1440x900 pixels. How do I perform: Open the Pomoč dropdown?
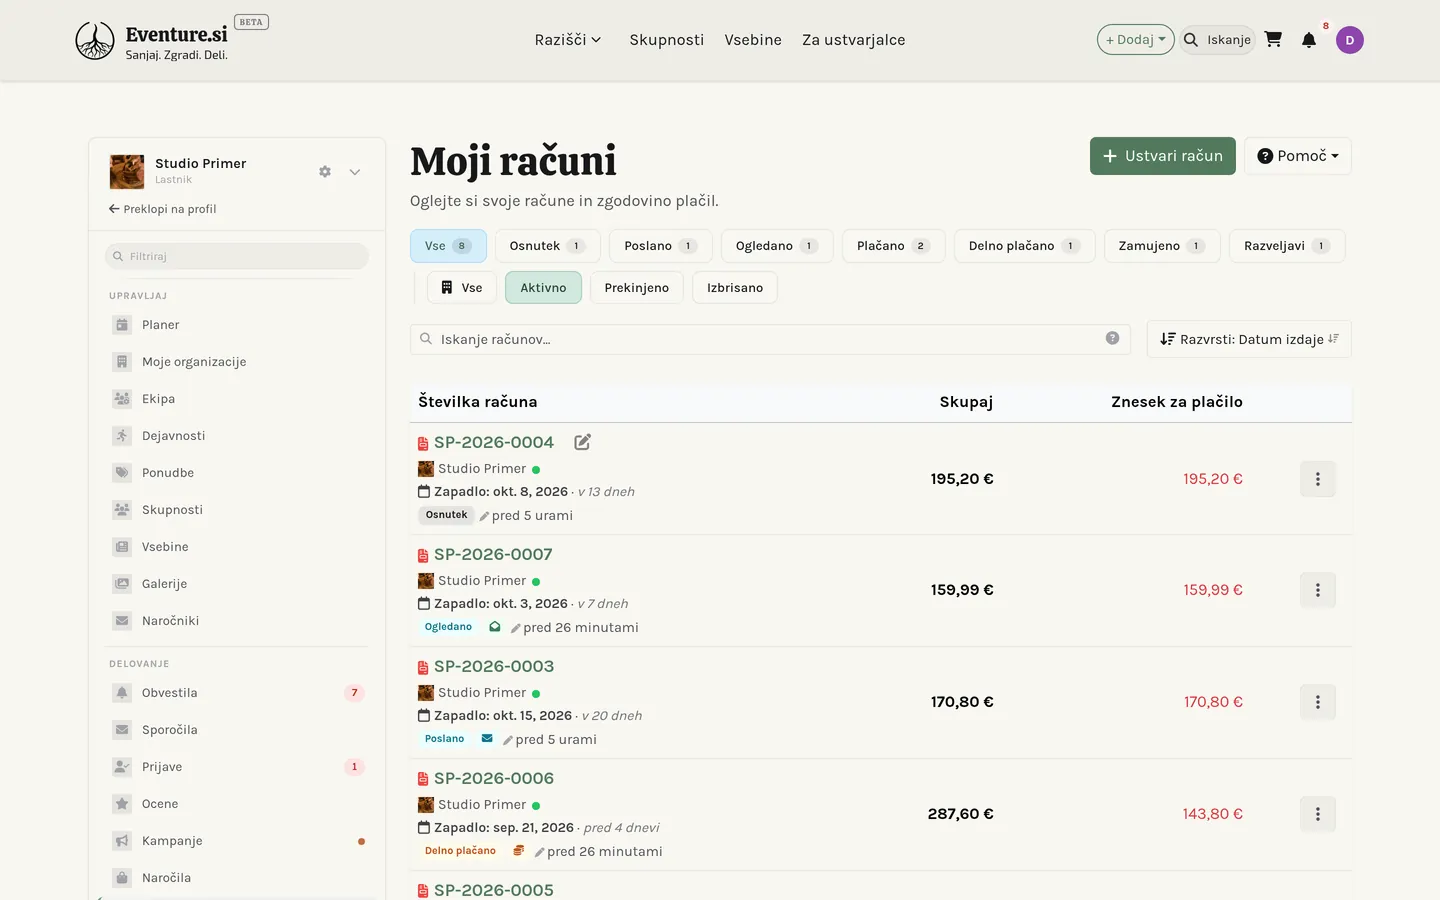point(1298,156)
